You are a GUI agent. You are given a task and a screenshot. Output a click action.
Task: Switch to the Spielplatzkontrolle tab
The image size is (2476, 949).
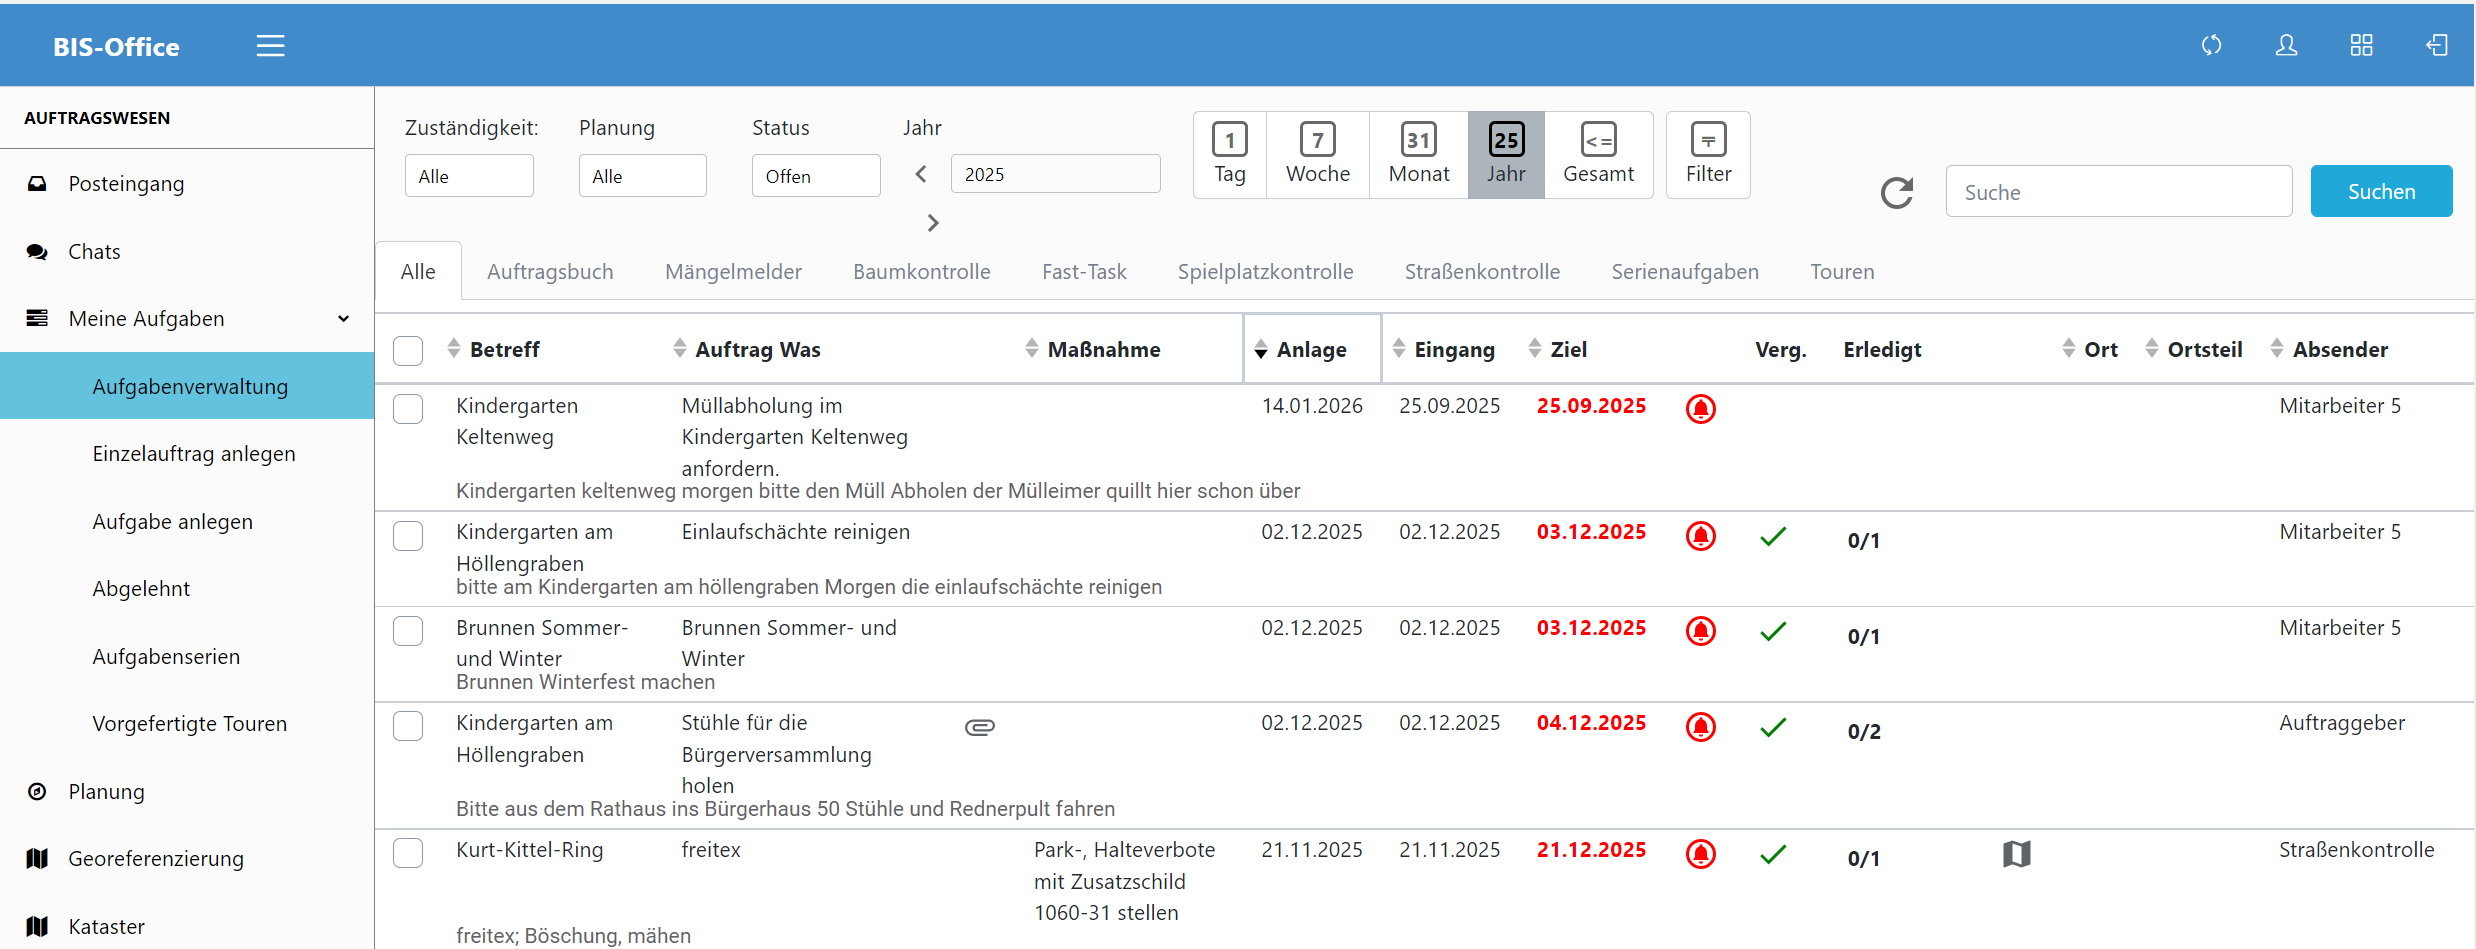[1265, 272]
